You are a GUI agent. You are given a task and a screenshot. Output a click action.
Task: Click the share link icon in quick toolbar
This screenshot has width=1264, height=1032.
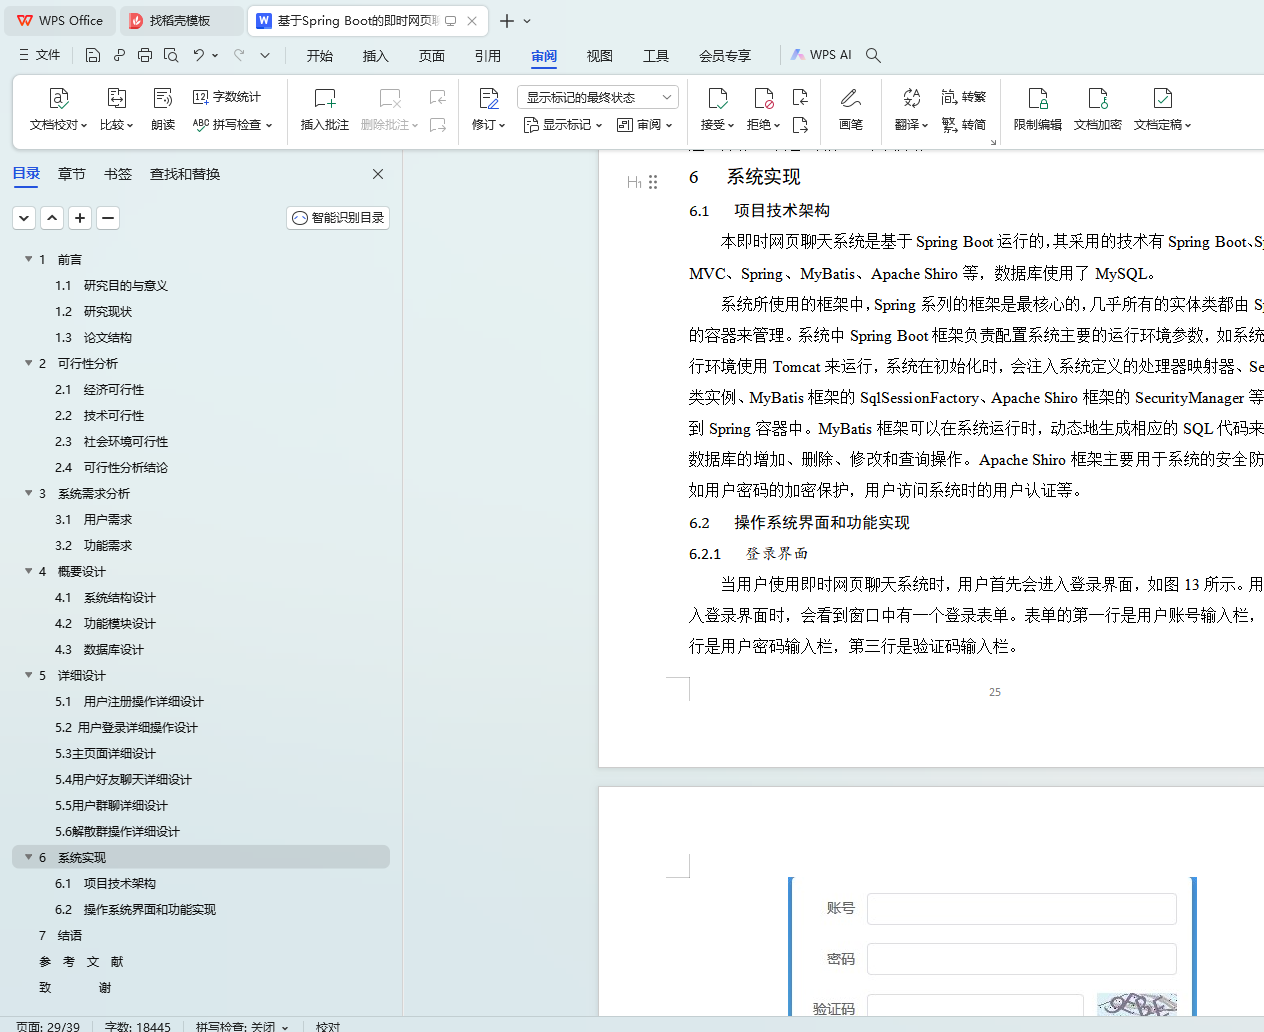[x=119, y=55]
